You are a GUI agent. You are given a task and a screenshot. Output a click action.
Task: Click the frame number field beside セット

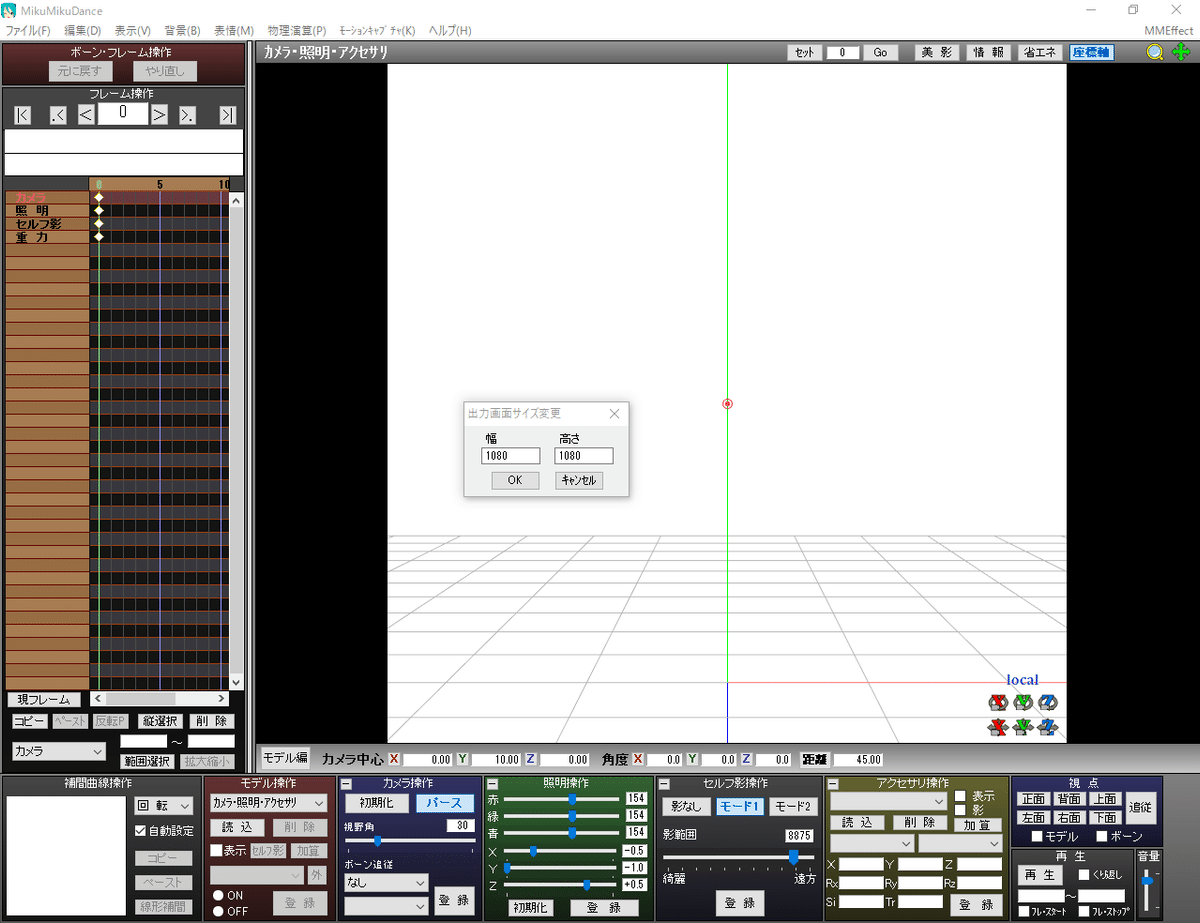(x=843, y=53)
